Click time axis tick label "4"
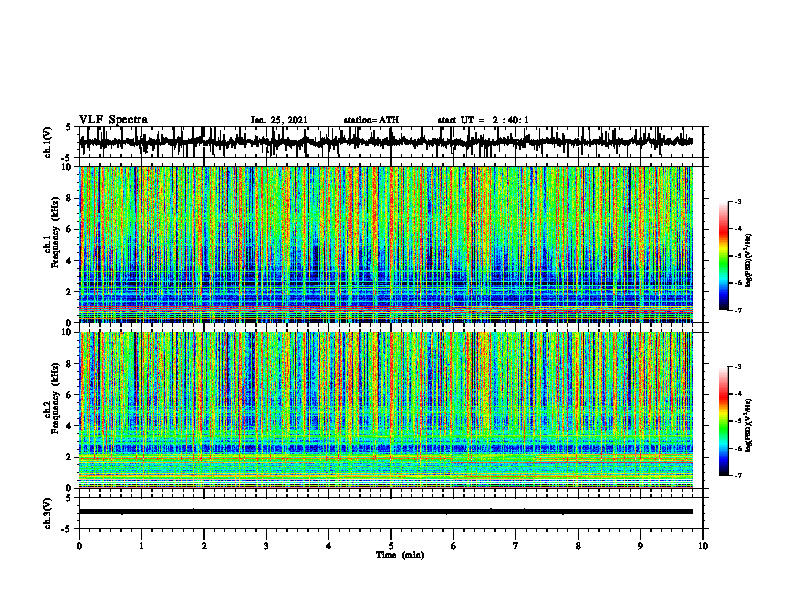792x612 pixels. (x=329, y=546)
